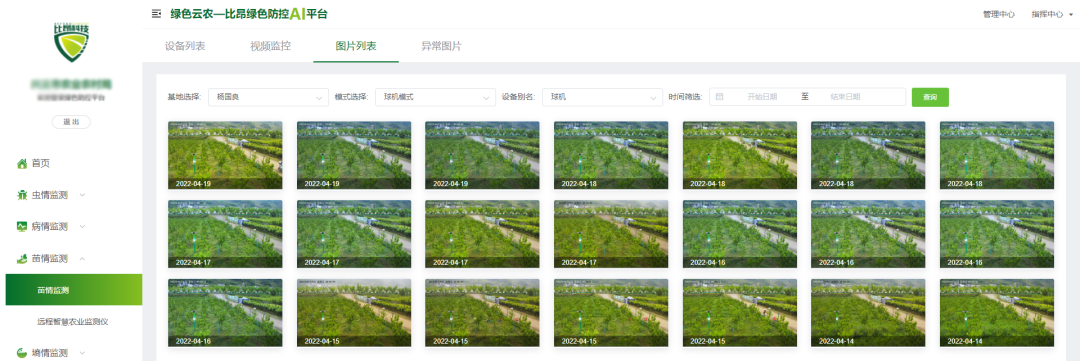Open the 基地选择 dropdown showing 杨国良
This screenshot has height=361, width=1080.
click(x=268, y=97)
